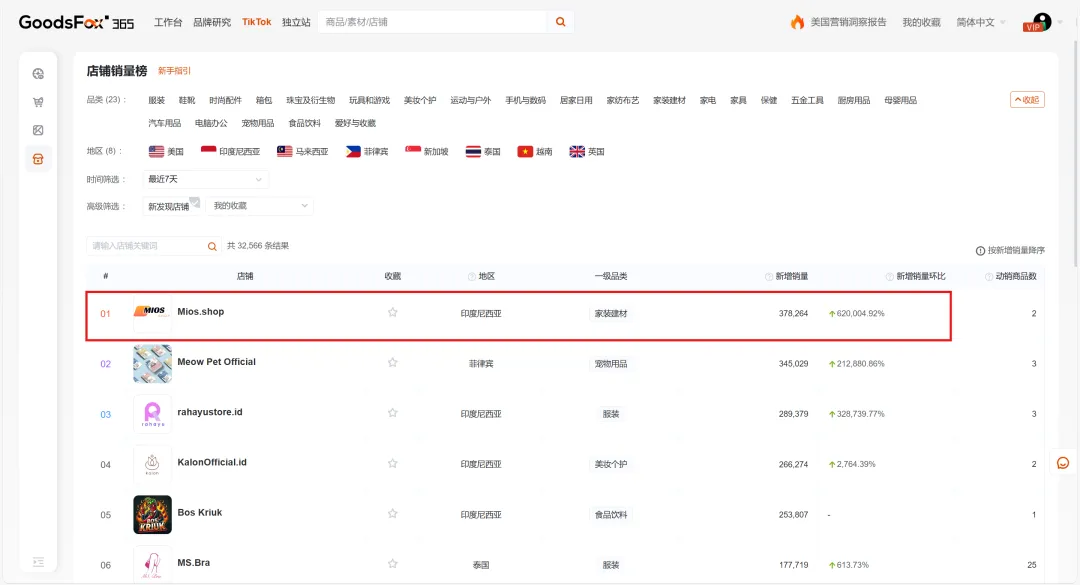
Task: Open the 最近7天 time filter dropdown
Action: click(205, 179)
